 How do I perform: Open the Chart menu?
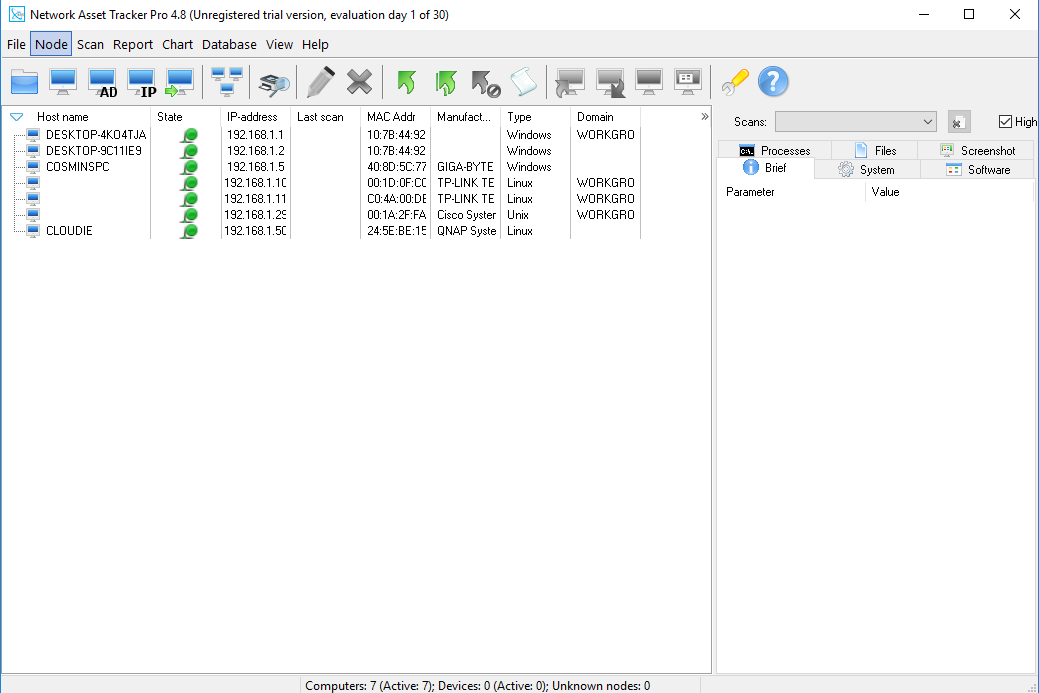[x=178, y=44]
